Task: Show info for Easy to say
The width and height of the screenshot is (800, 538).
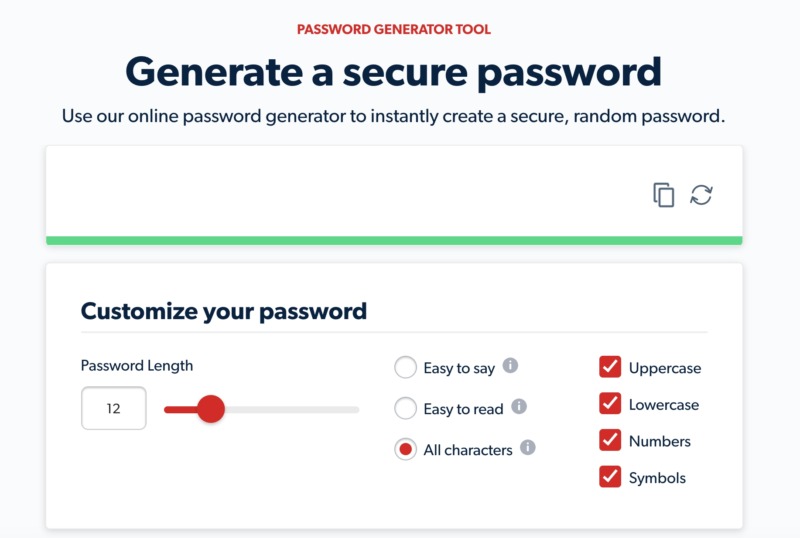Action: point(510,366)
